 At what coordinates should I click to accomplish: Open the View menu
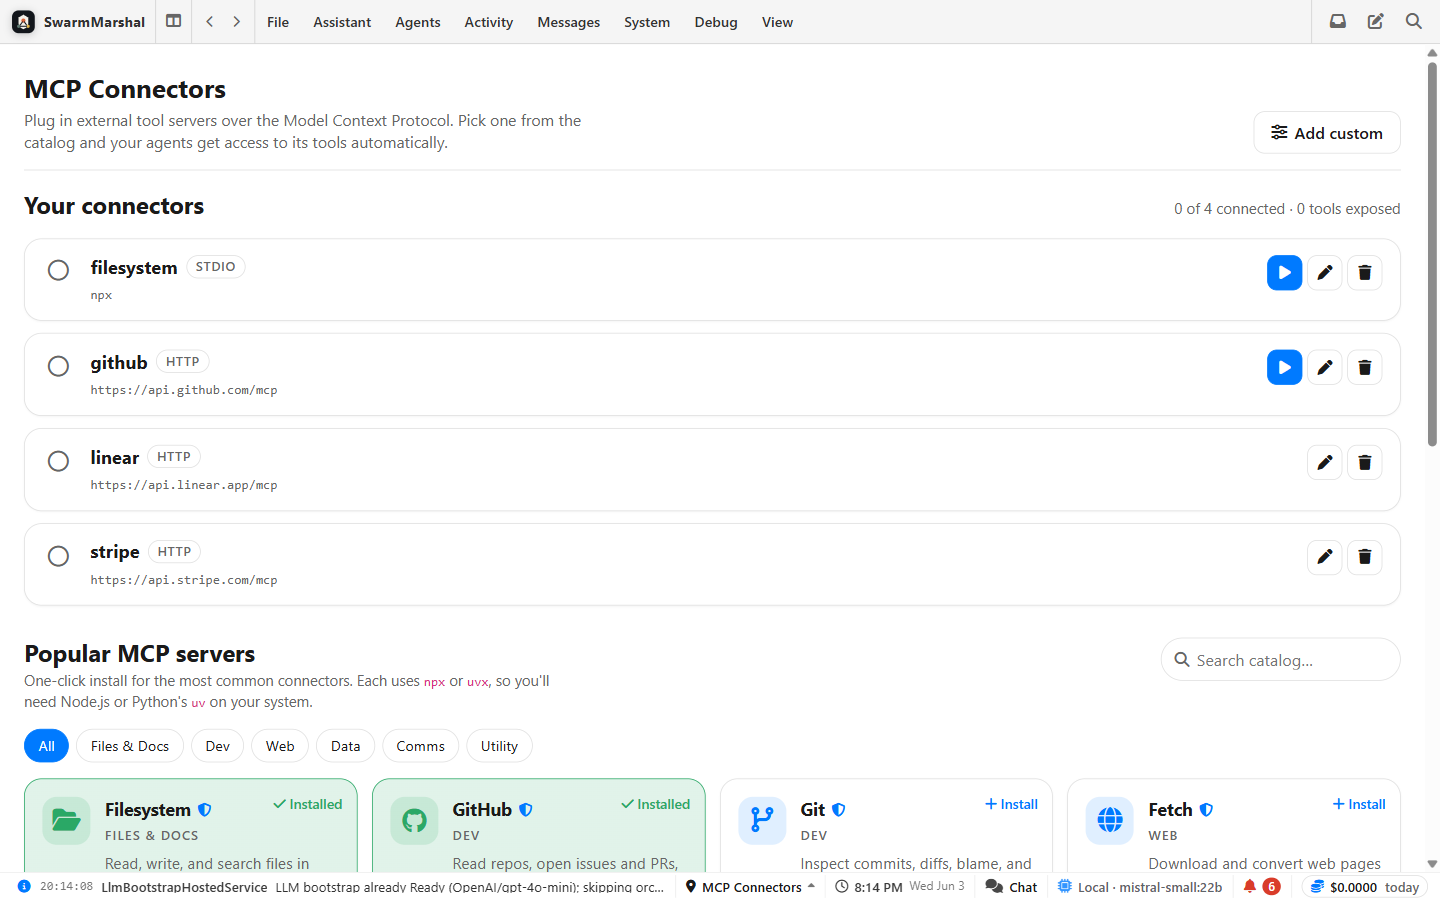(777, 22)
